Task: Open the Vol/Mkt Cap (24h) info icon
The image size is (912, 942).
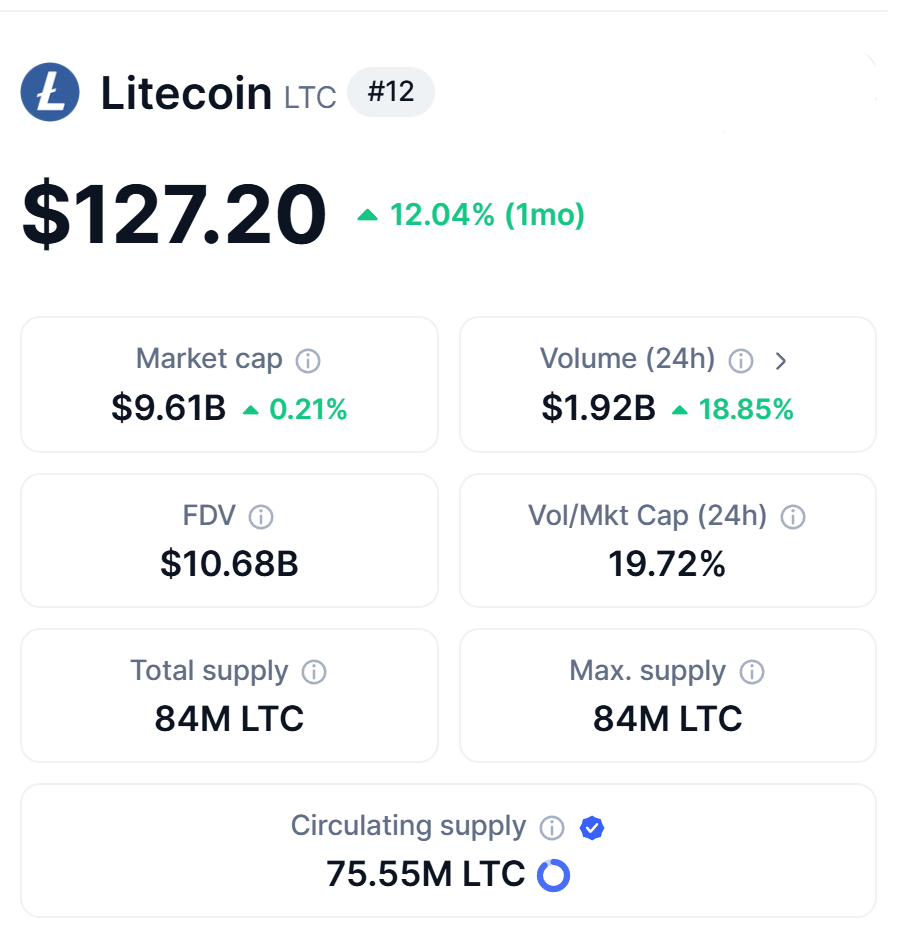Action: 793,517
